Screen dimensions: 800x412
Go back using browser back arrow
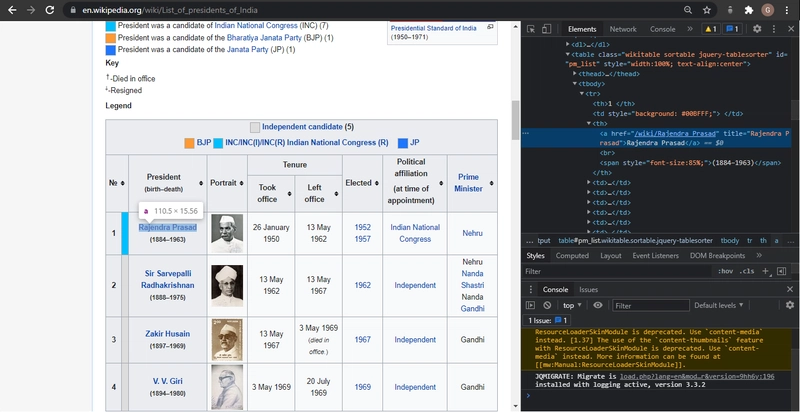[12, 10]
